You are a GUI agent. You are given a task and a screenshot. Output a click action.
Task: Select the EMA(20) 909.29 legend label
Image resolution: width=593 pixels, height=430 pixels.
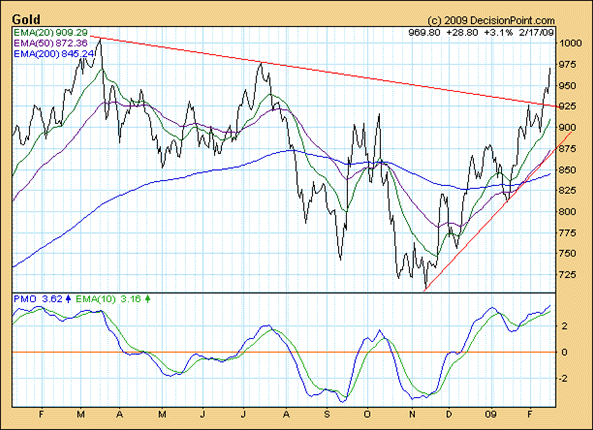(x=51, y=33)
